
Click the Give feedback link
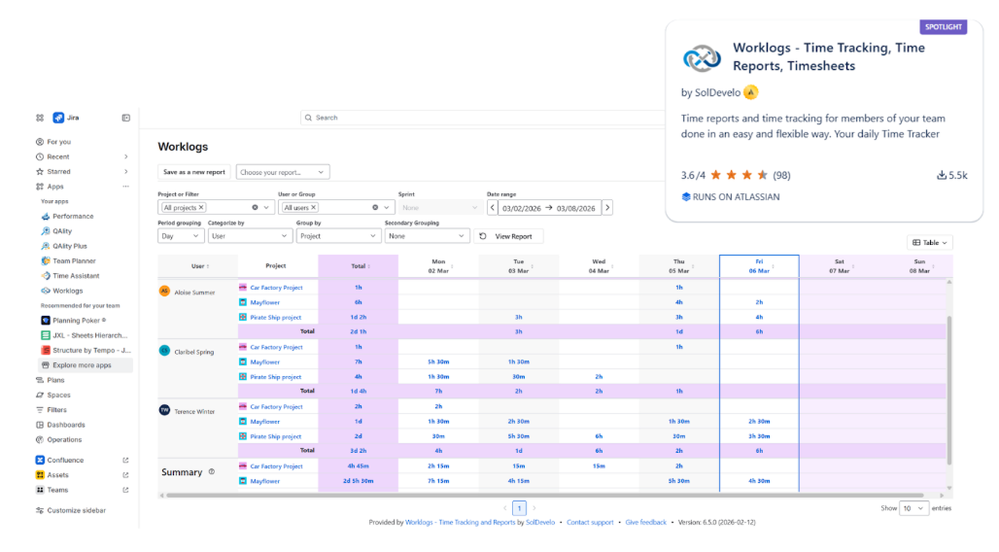[646, 523]
